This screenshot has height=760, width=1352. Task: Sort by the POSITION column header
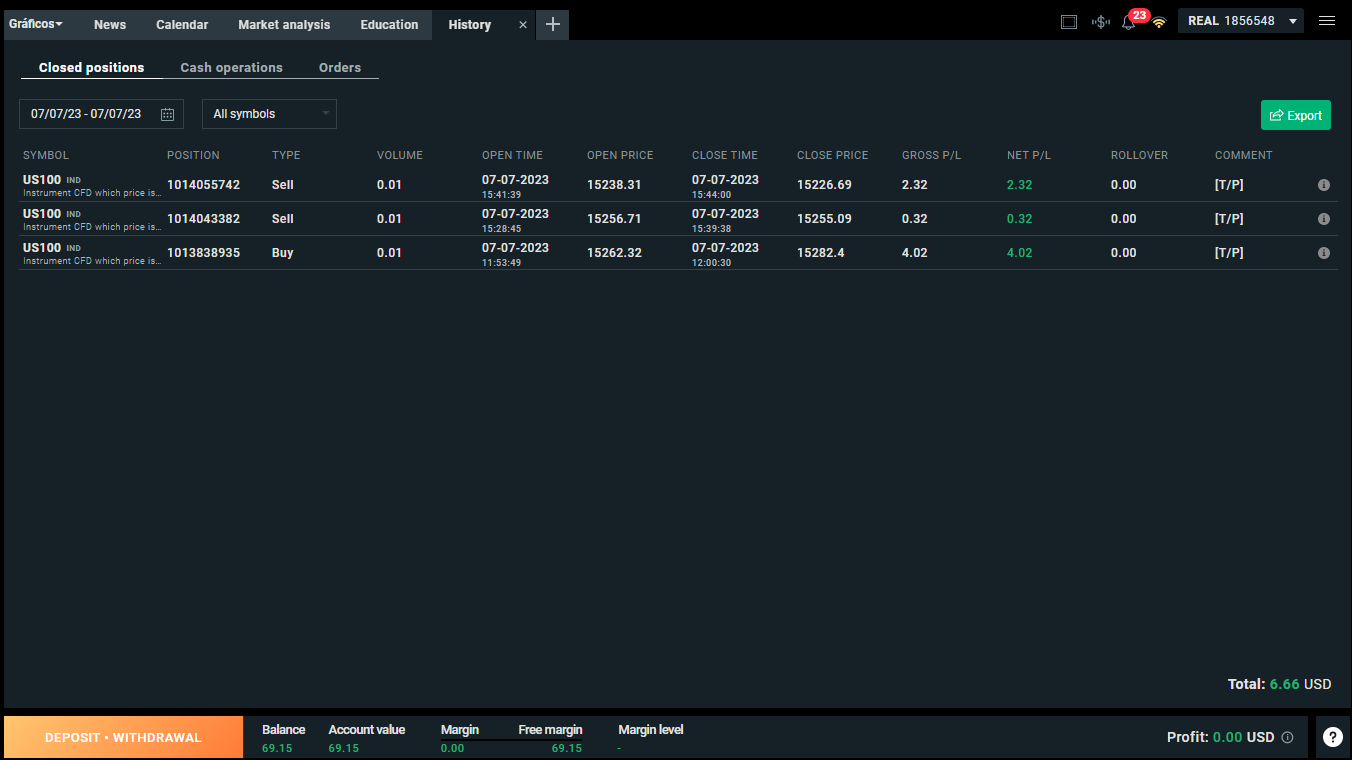193,155
